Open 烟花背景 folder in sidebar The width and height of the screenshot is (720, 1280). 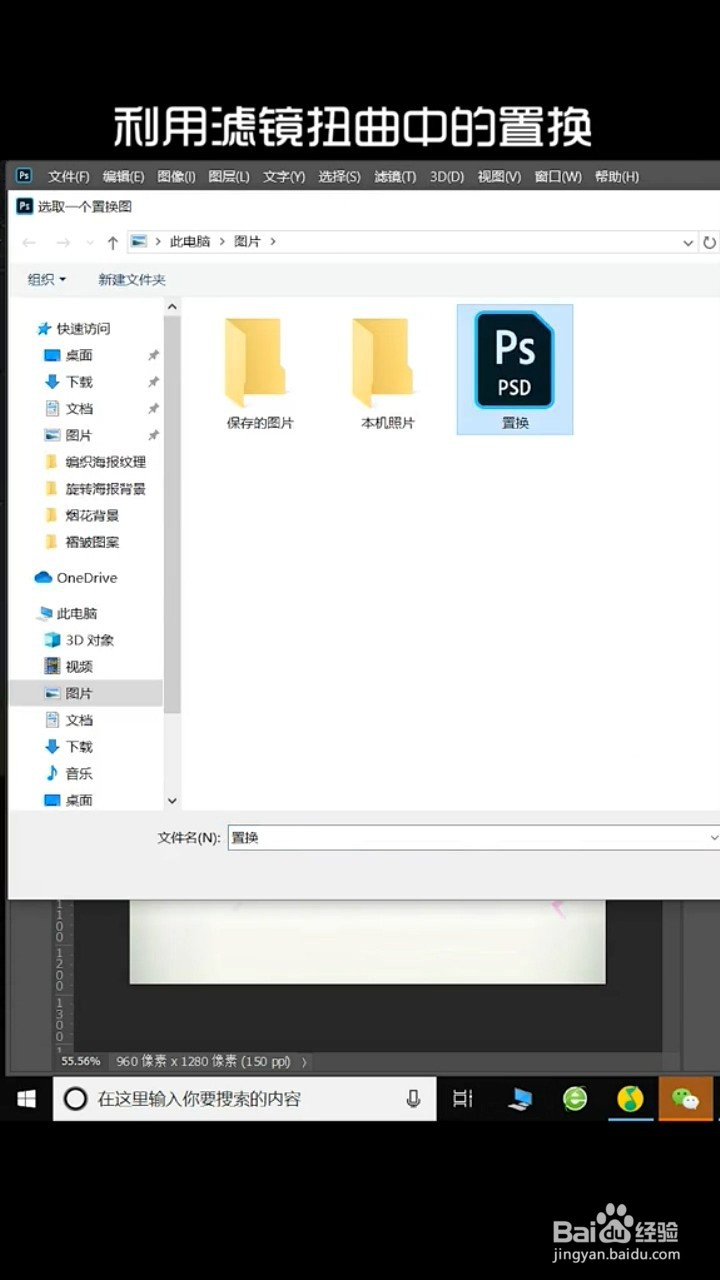click(83, 515)
